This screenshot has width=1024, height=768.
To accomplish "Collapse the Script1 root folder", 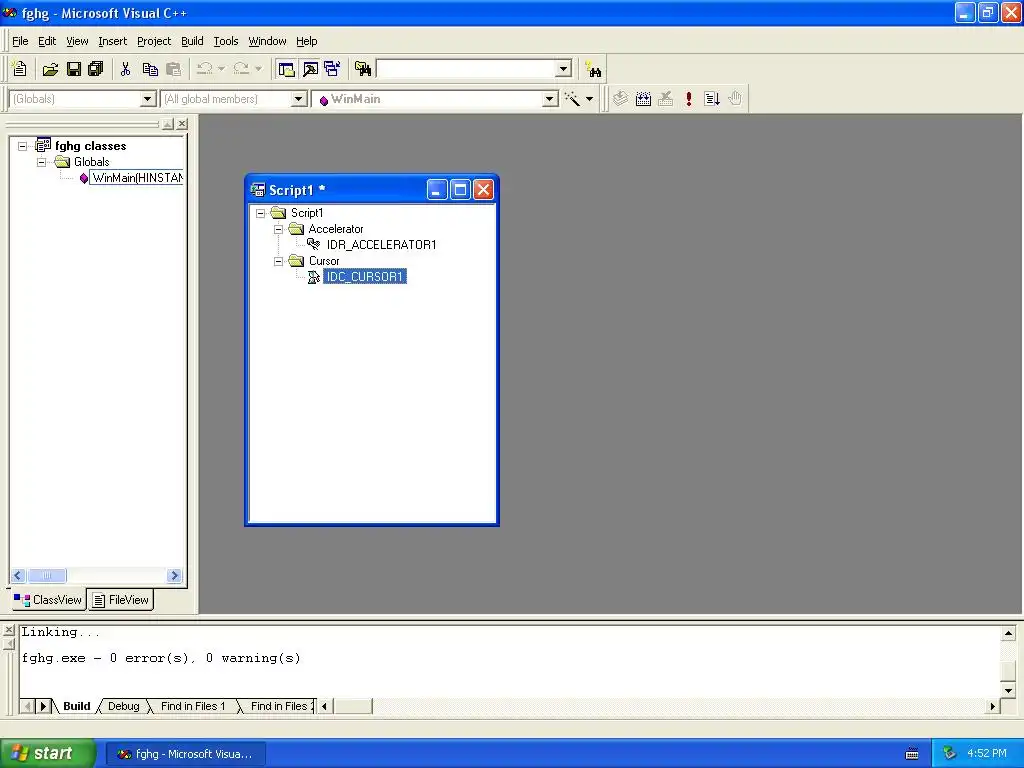I will pos(260,213).
